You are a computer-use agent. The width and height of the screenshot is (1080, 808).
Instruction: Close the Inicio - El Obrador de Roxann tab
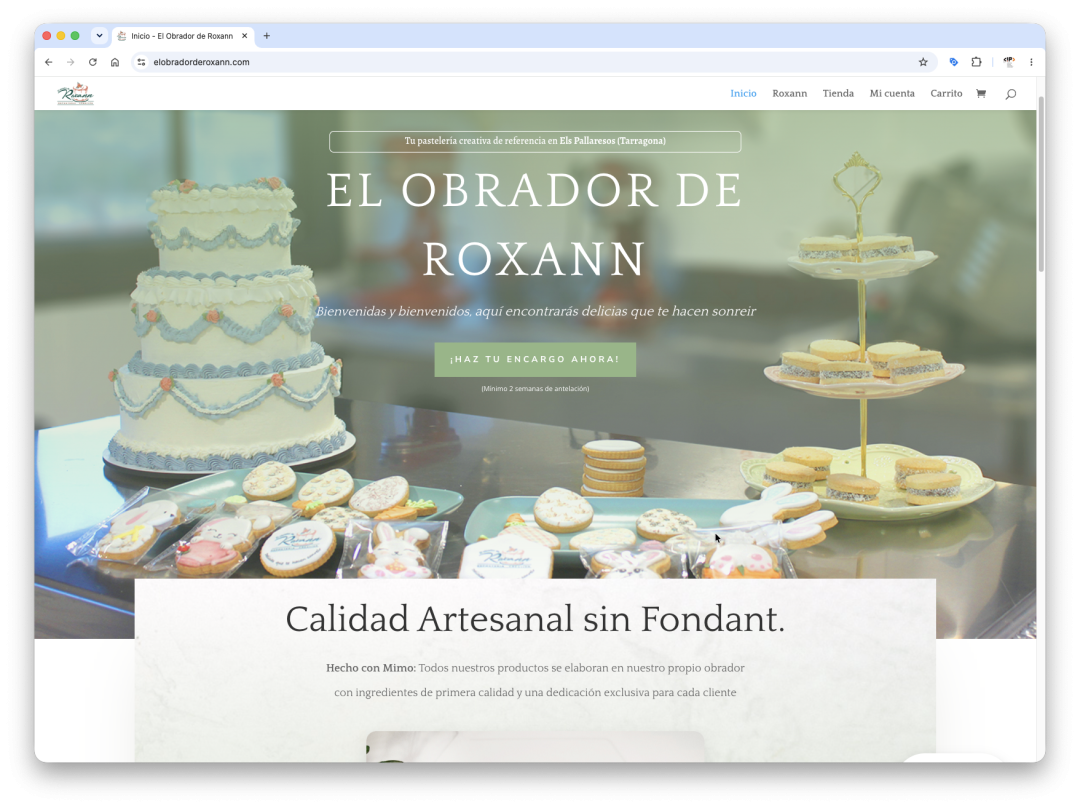[x=245, y=36]
